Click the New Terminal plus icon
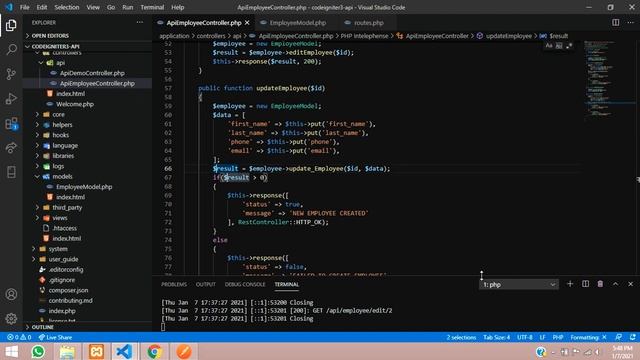The image size is (640, 360). coord(570,284)
